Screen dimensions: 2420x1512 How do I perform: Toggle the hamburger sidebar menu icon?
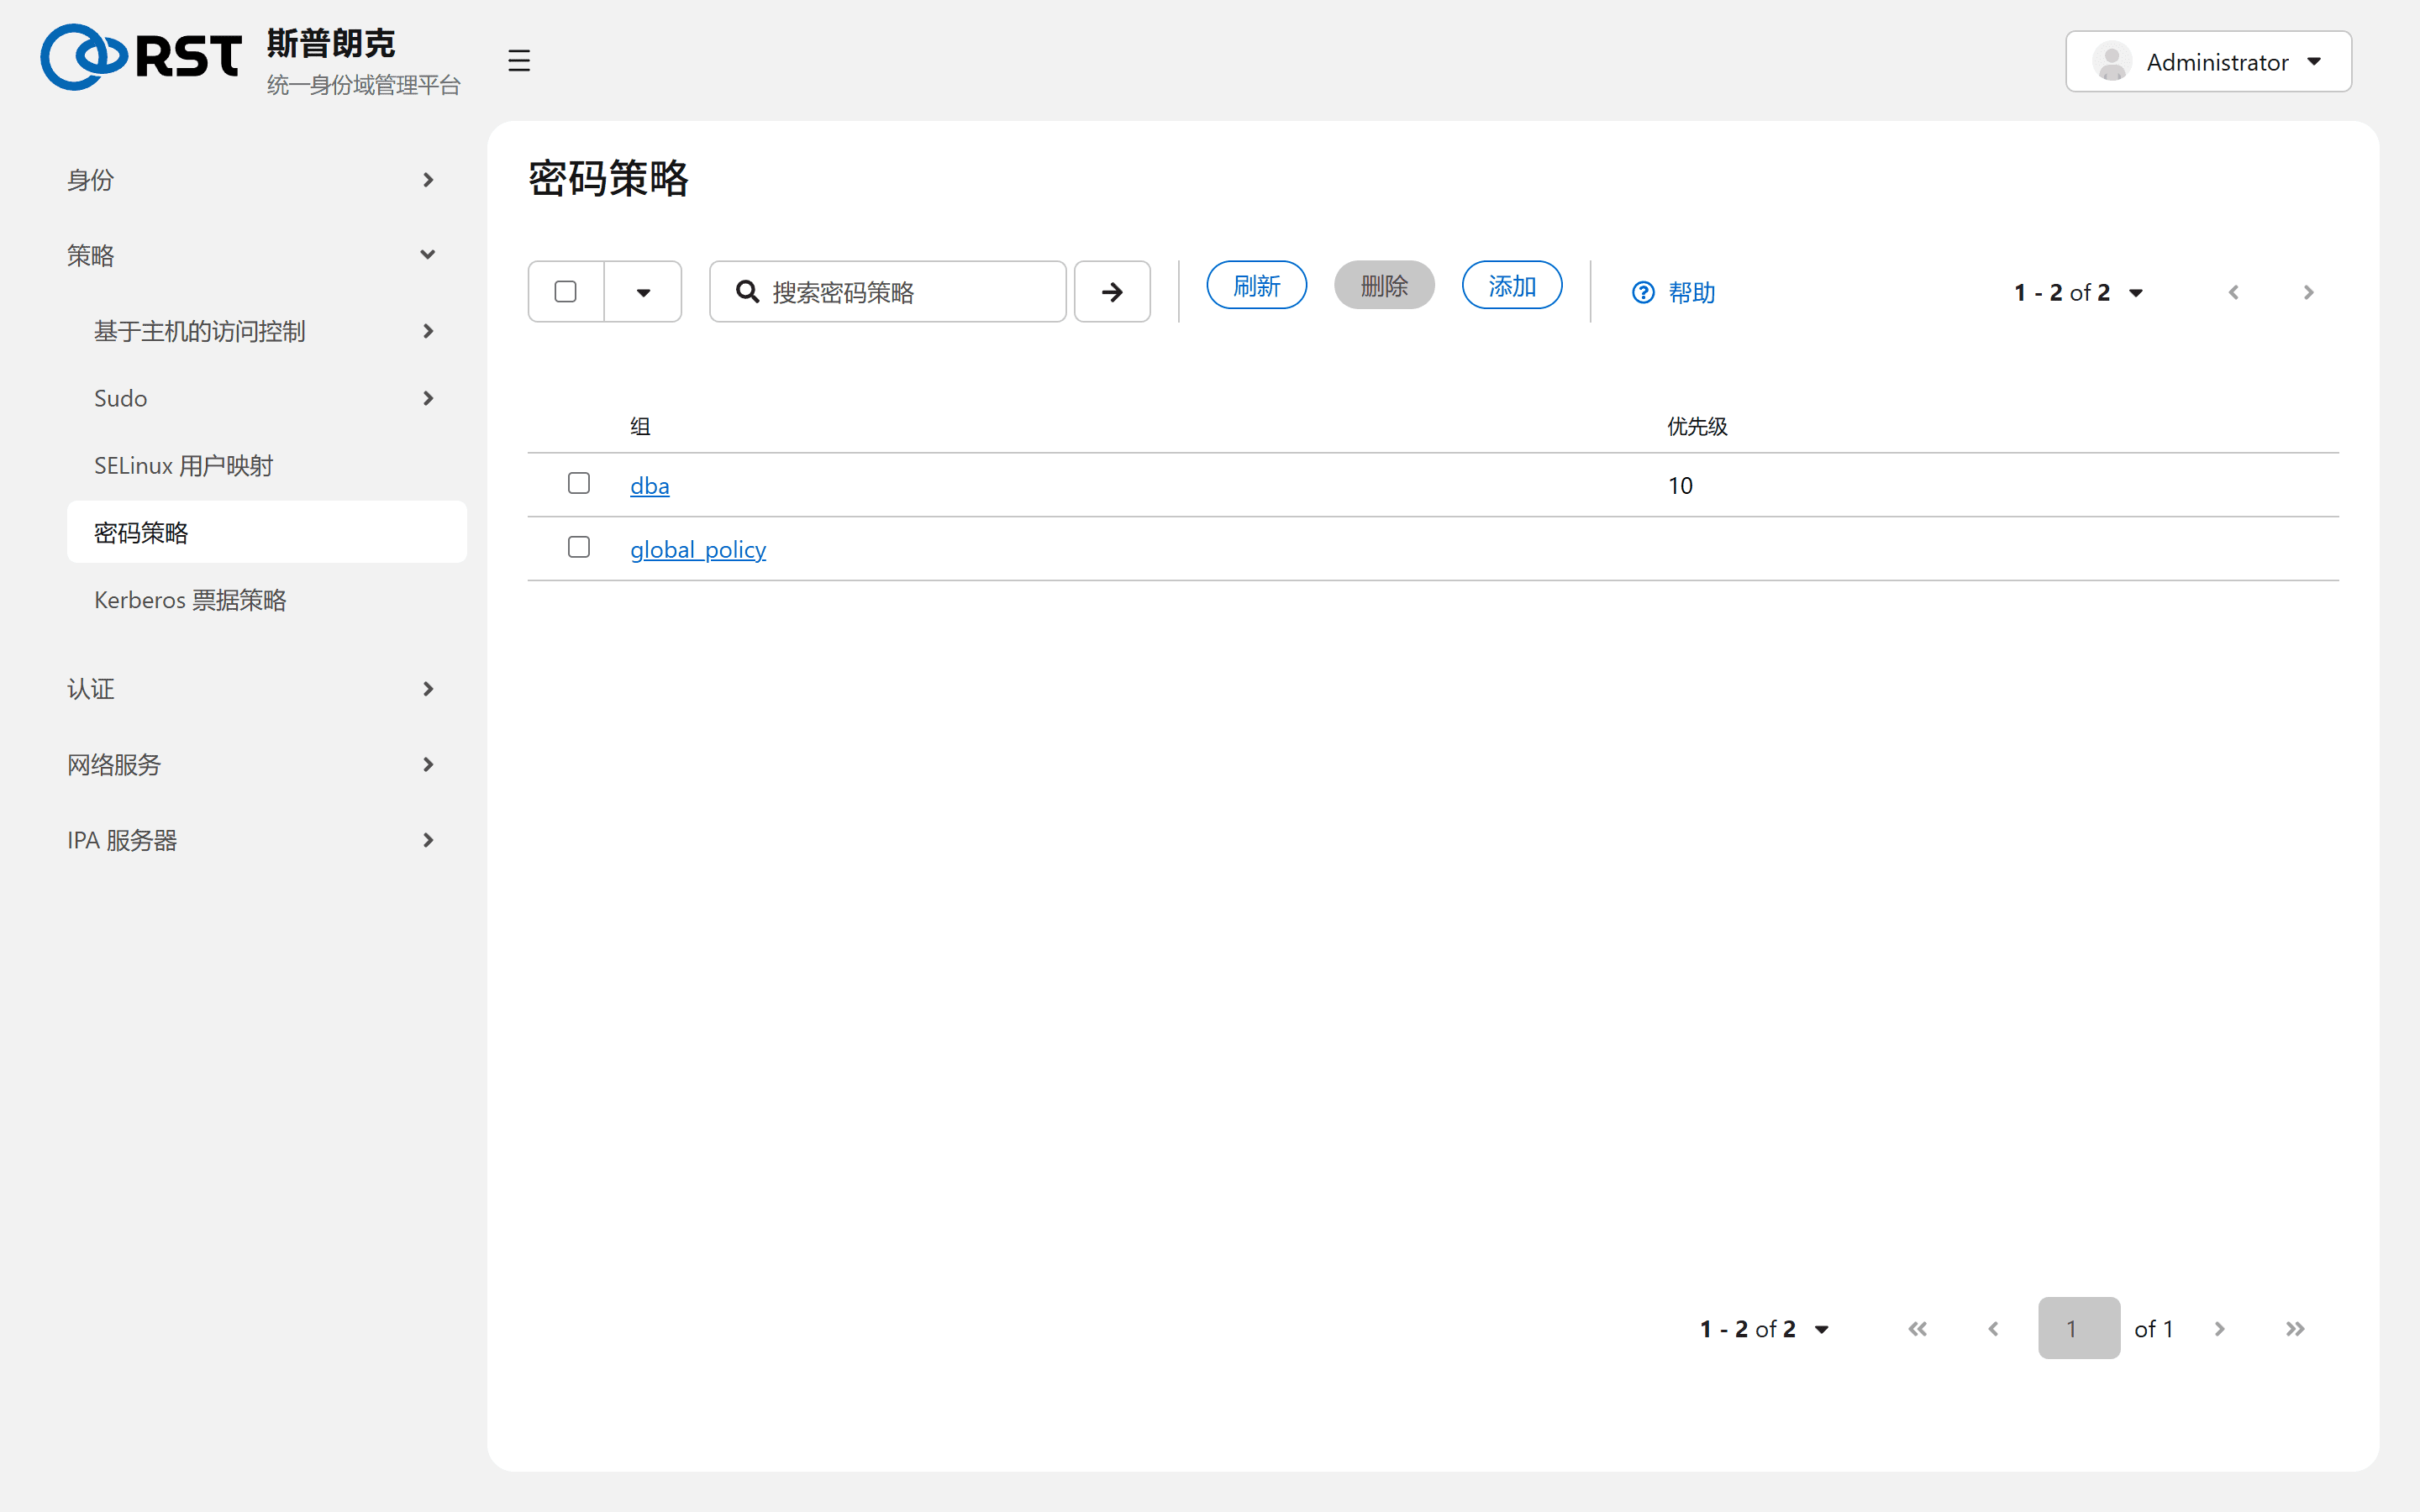(x=518, y=60)
